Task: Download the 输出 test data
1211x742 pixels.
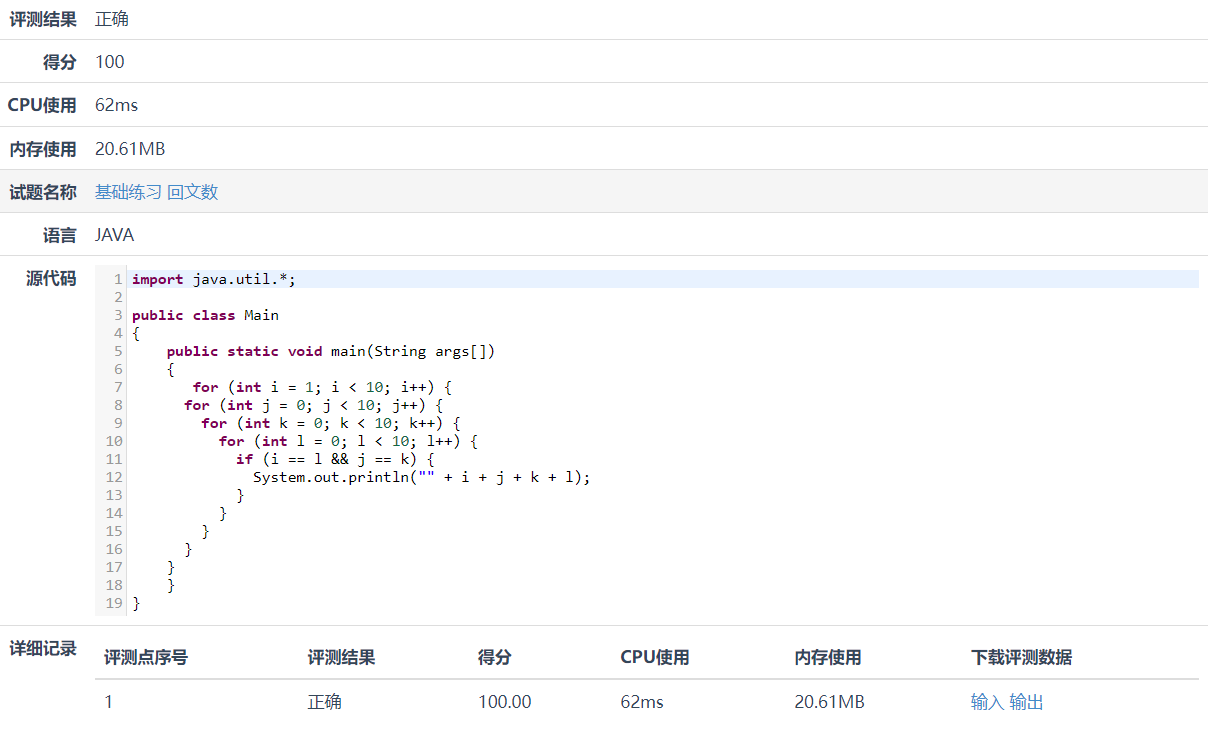Action: coord(1026,702)
